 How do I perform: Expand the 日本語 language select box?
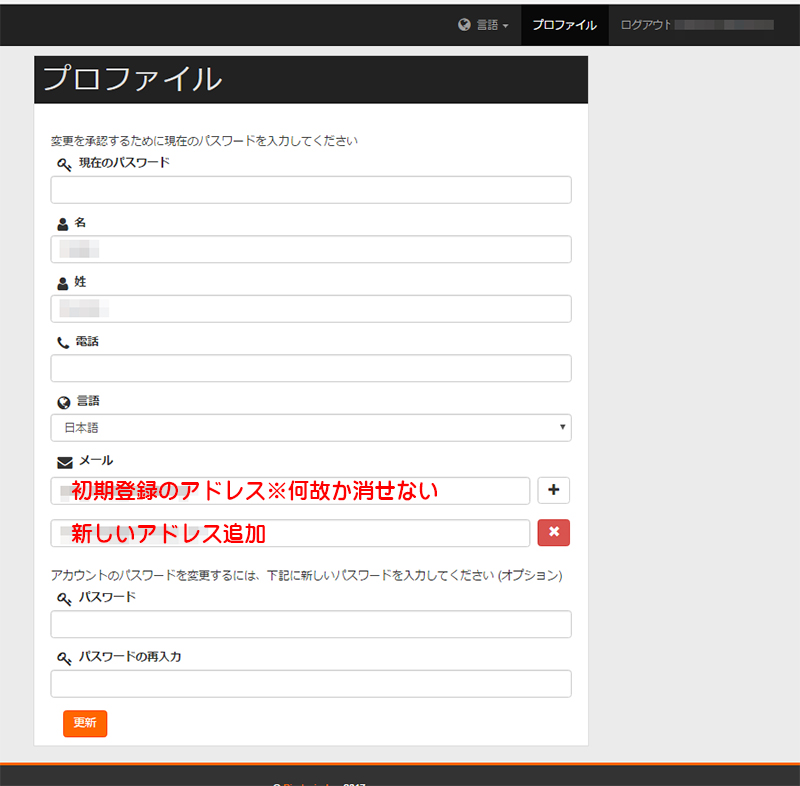click(310, 428)
